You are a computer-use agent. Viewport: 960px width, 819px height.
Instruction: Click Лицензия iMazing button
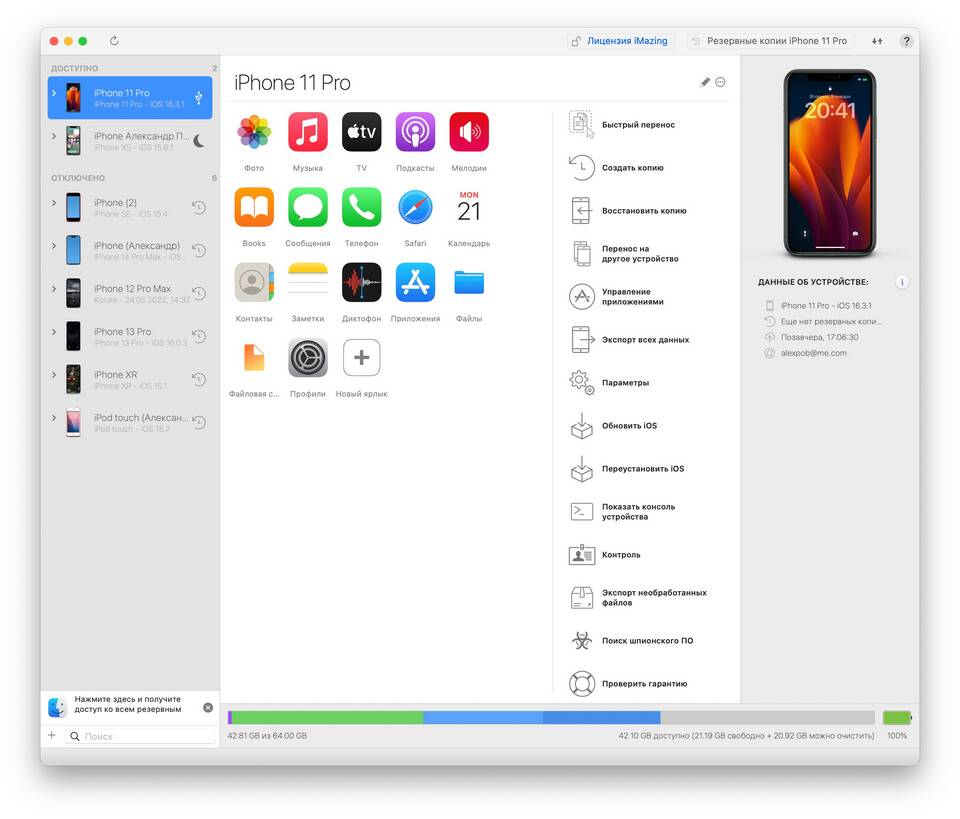[621, 41]
